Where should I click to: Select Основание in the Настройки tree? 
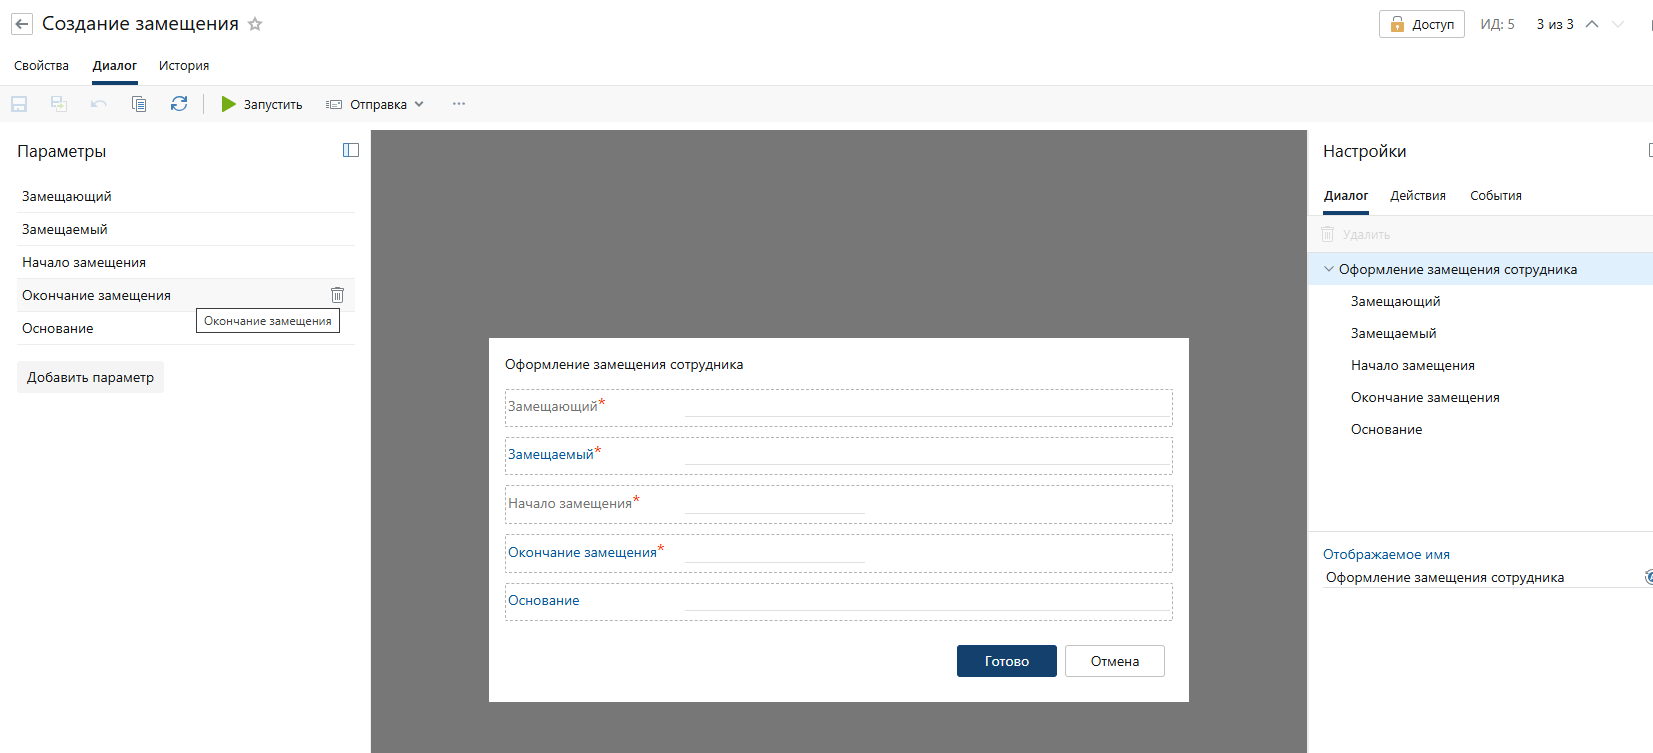click(x=1386, y=430)
